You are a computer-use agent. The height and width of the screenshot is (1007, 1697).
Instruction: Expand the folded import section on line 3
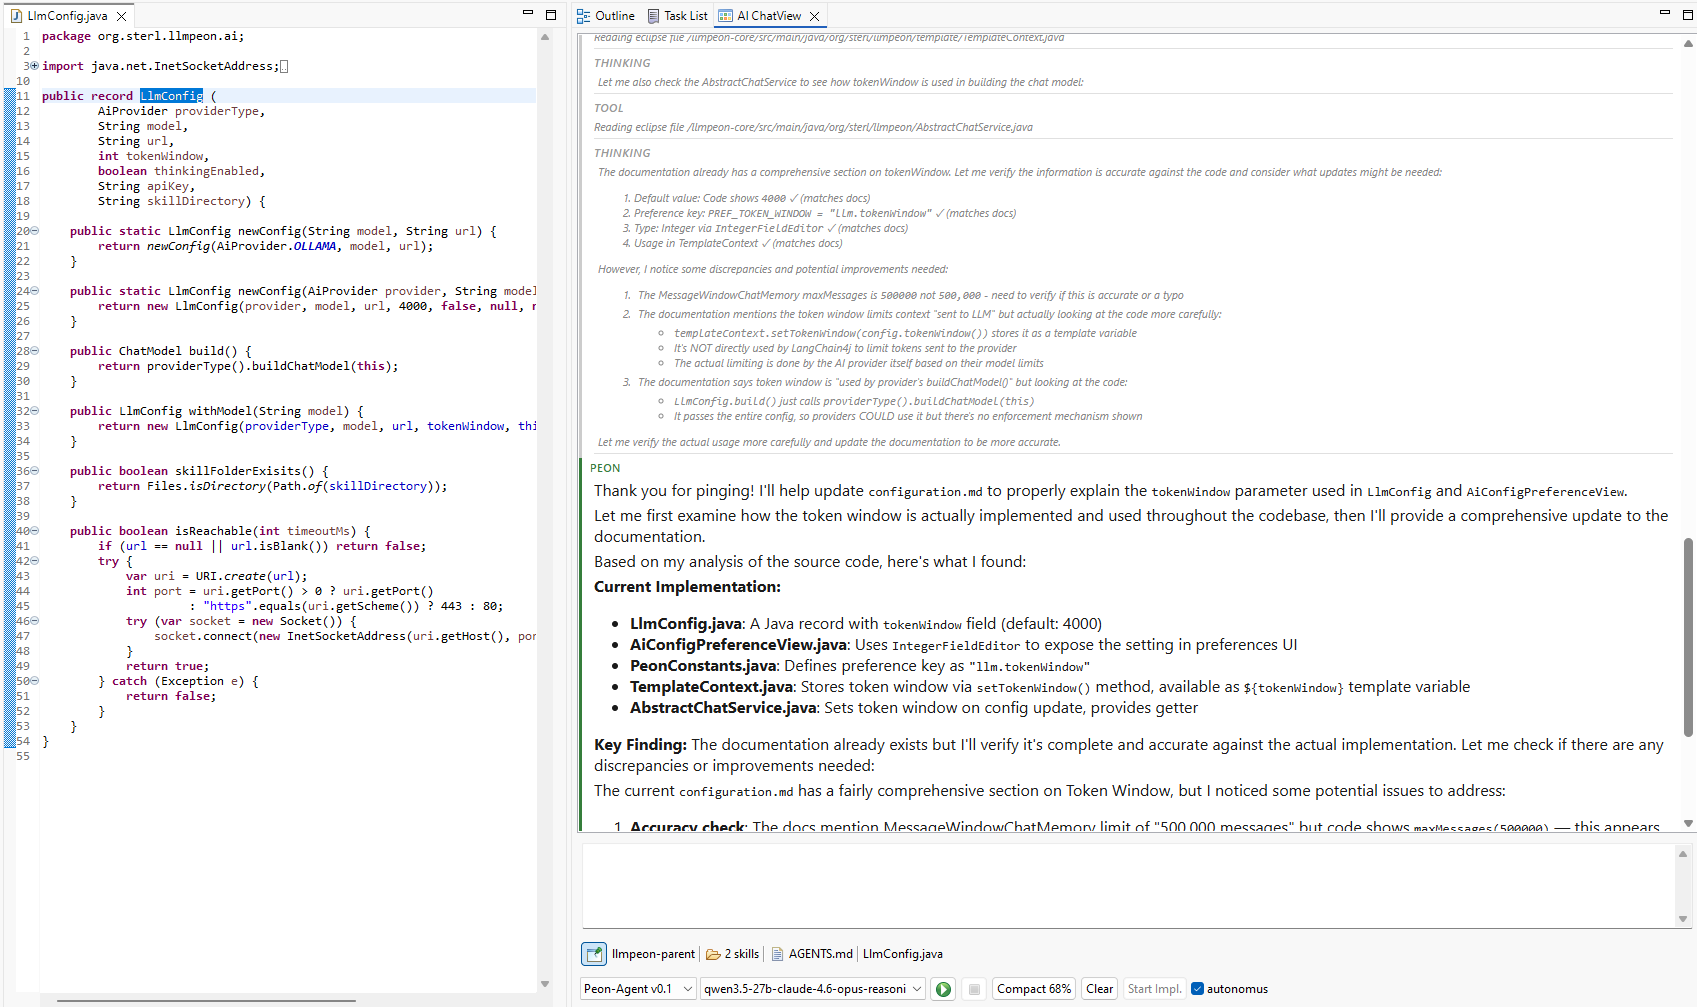(x=34, y=66)
